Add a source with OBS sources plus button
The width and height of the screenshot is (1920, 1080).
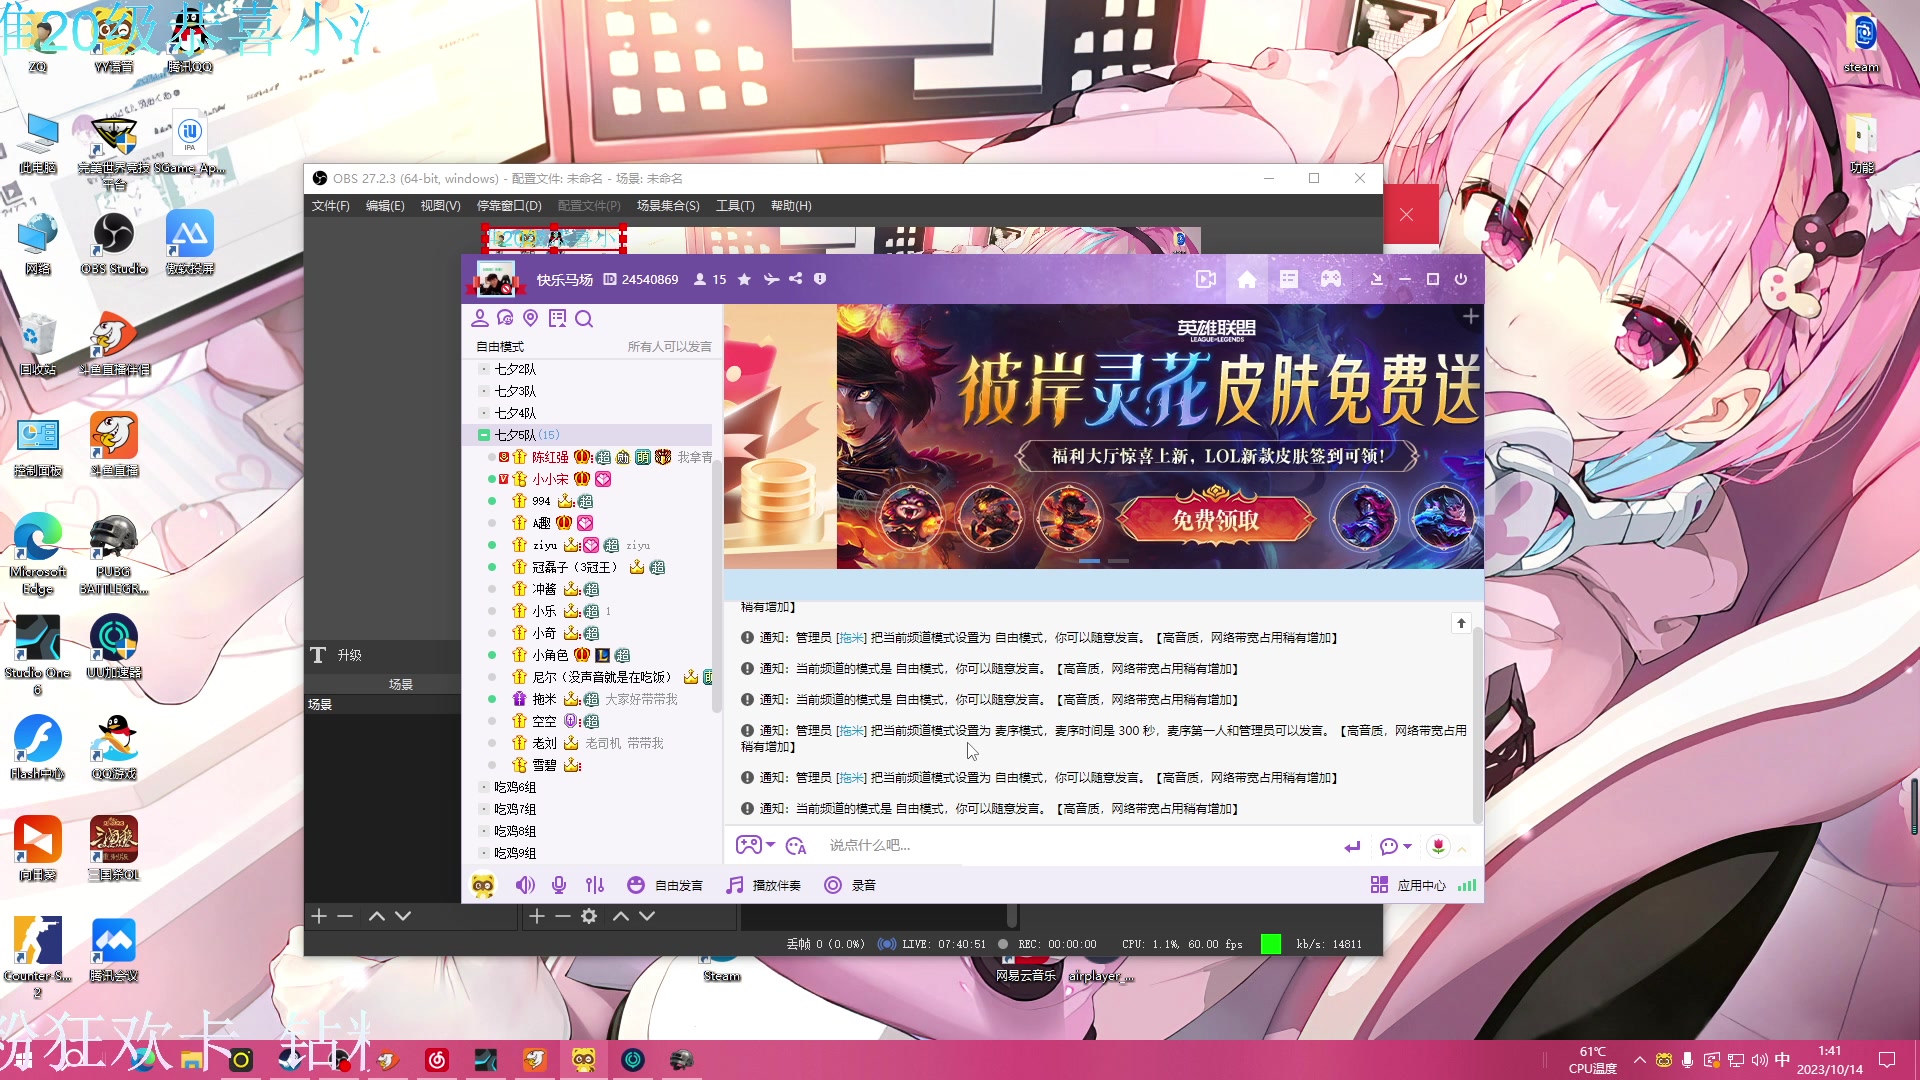coord(537,916)
